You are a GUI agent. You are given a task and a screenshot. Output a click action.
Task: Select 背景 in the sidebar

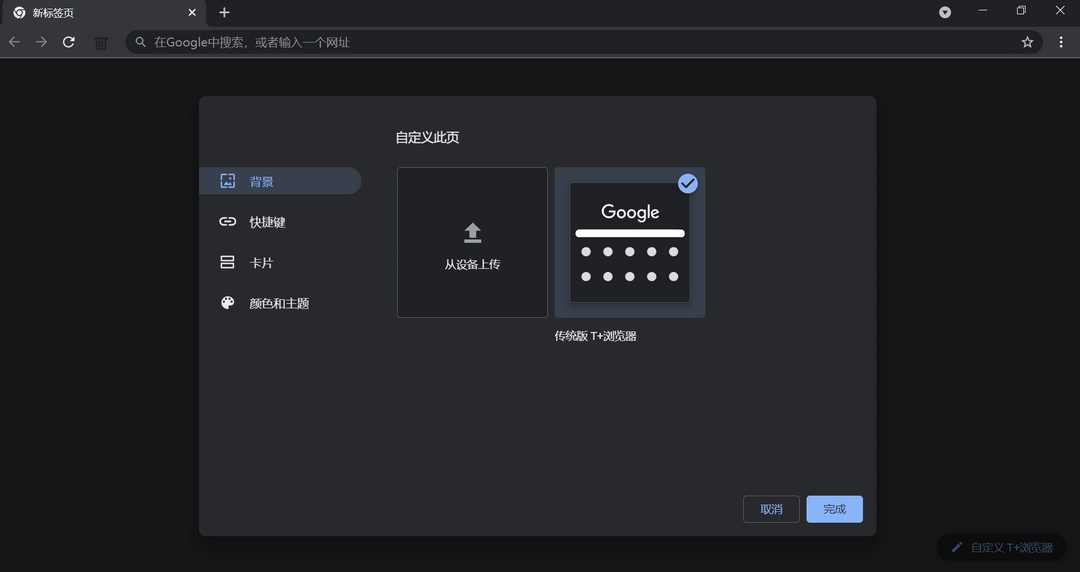280,181
